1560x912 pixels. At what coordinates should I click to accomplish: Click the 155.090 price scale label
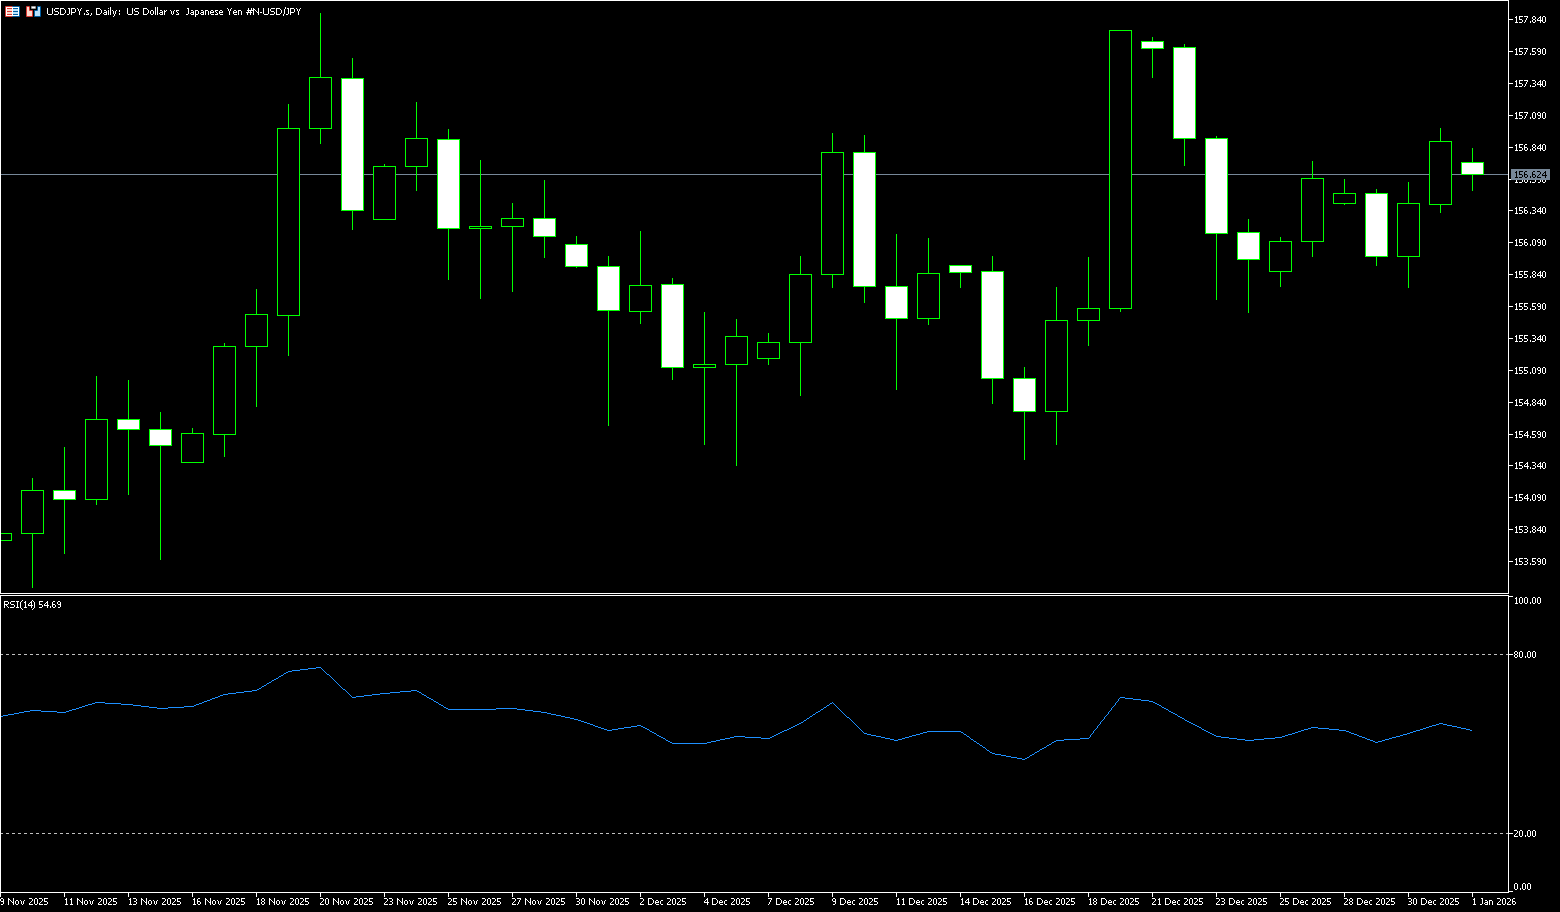1530,371
